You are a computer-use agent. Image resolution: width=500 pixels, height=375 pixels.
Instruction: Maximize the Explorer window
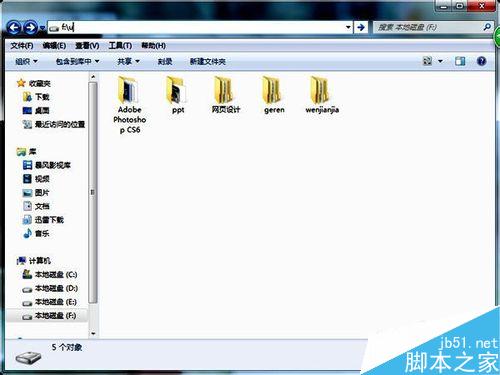(460, 6)
